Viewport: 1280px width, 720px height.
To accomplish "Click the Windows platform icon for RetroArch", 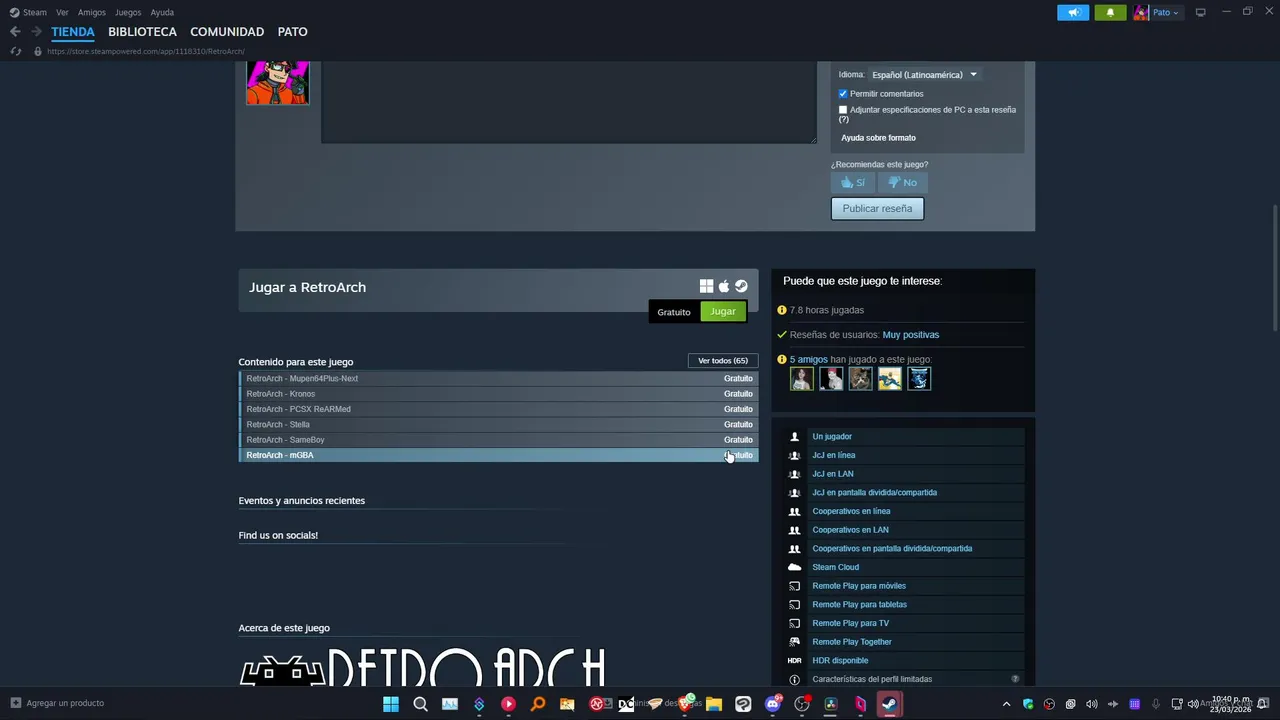I will tap(706, 286).
